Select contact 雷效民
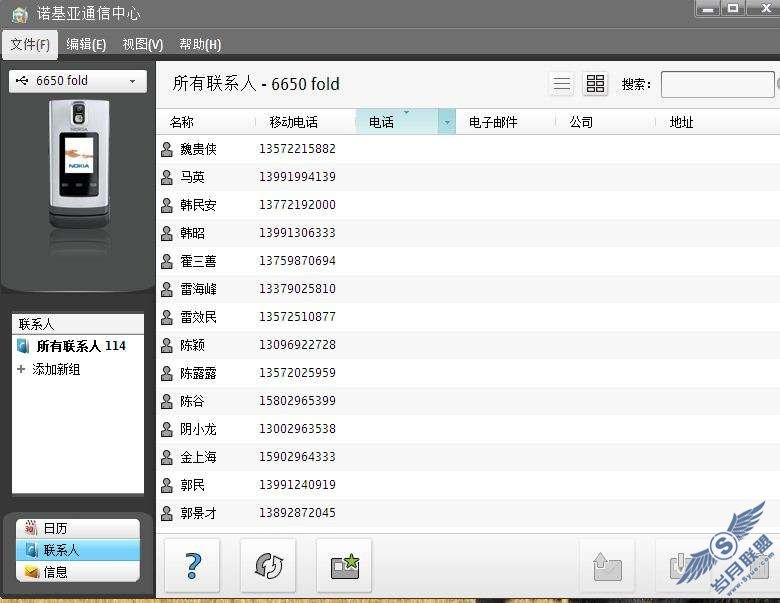 [x=198, y=317]
